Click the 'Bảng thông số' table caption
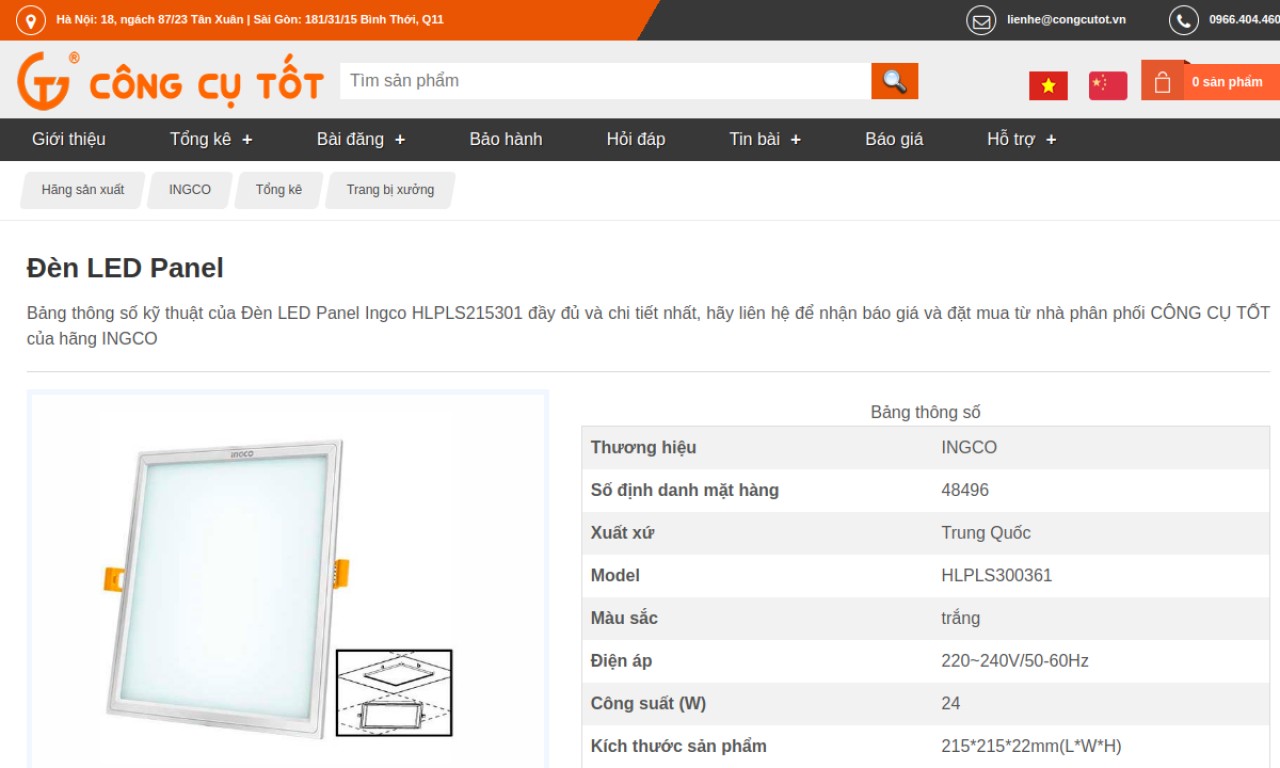This screenshot has height=768, width=1280. [x=926, y=412]
